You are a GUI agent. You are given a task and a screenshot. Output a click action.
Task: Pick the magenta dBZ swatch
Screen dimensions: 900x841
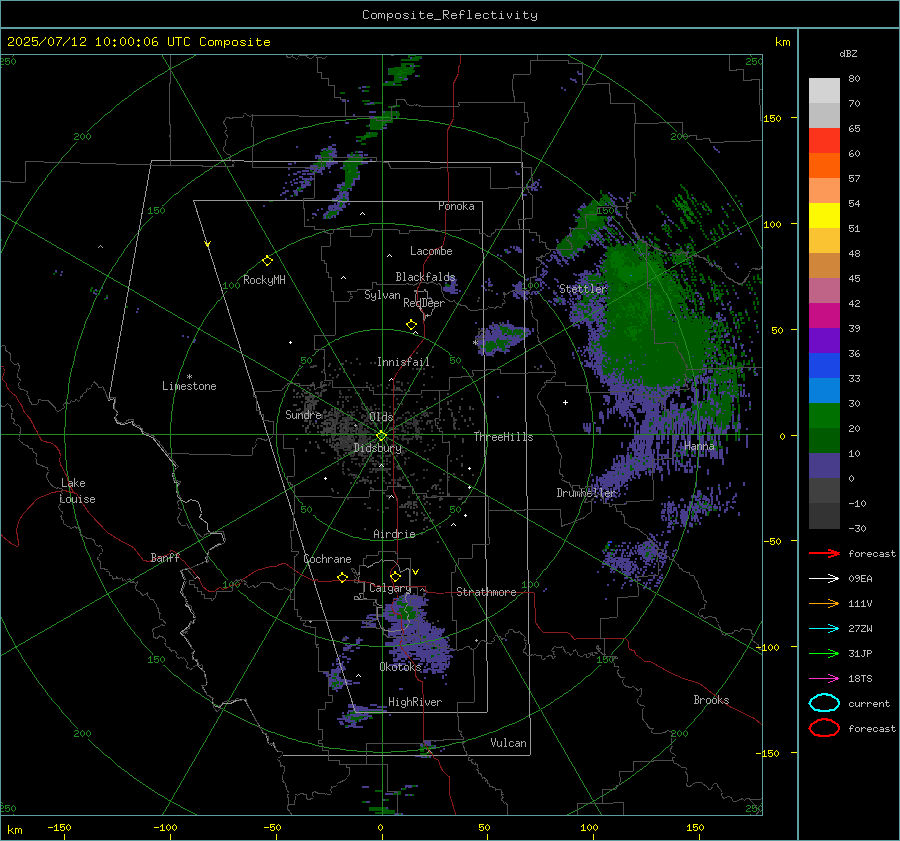pyautogui.click(x=824, y=315)
